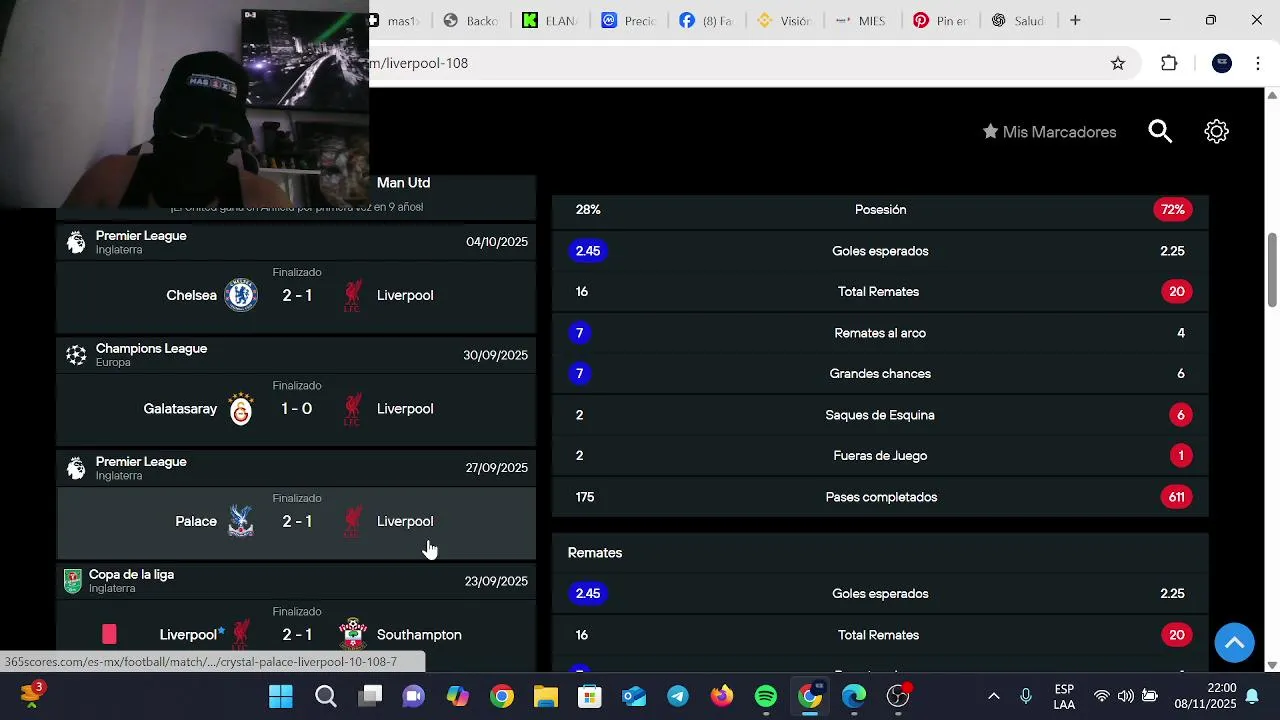Screen dimensions: 1280x720
Task: Select the Total Remates 20 top value
Action: tap(1177, 292)
